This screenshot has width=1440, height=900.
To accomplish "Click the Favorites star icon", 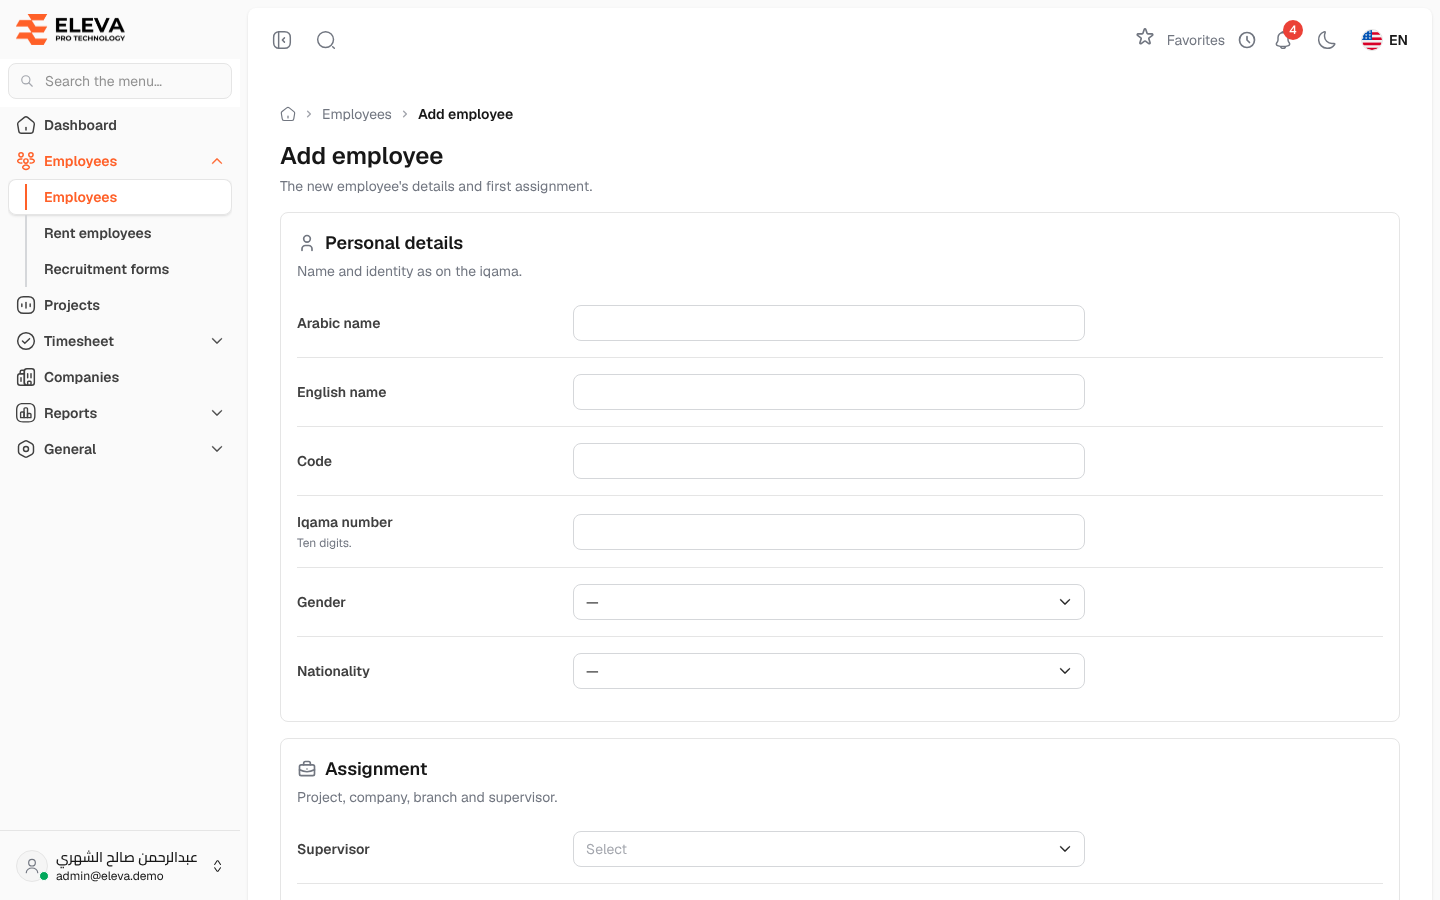I will coord(1145,37).
